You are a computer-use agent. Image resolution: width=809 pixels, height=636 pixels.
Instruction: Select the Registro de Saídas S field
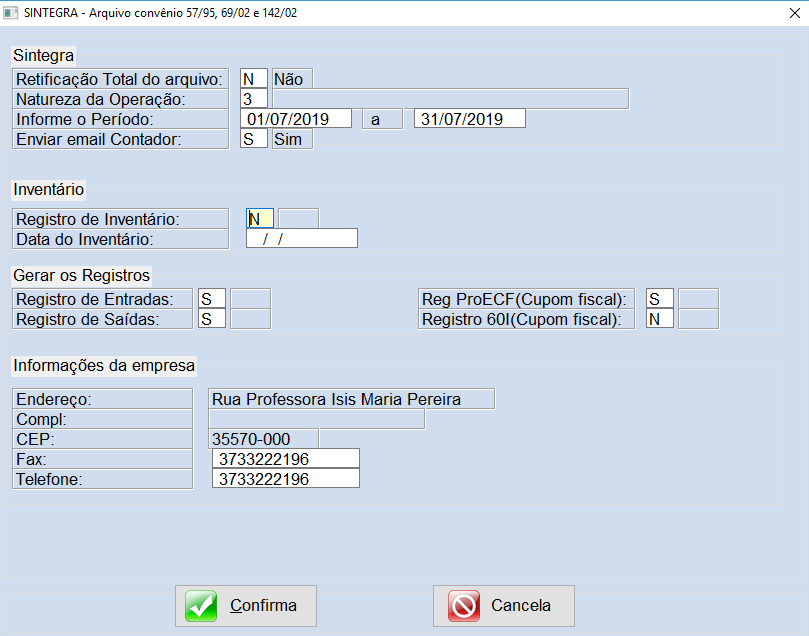click(x=211, y=319)
